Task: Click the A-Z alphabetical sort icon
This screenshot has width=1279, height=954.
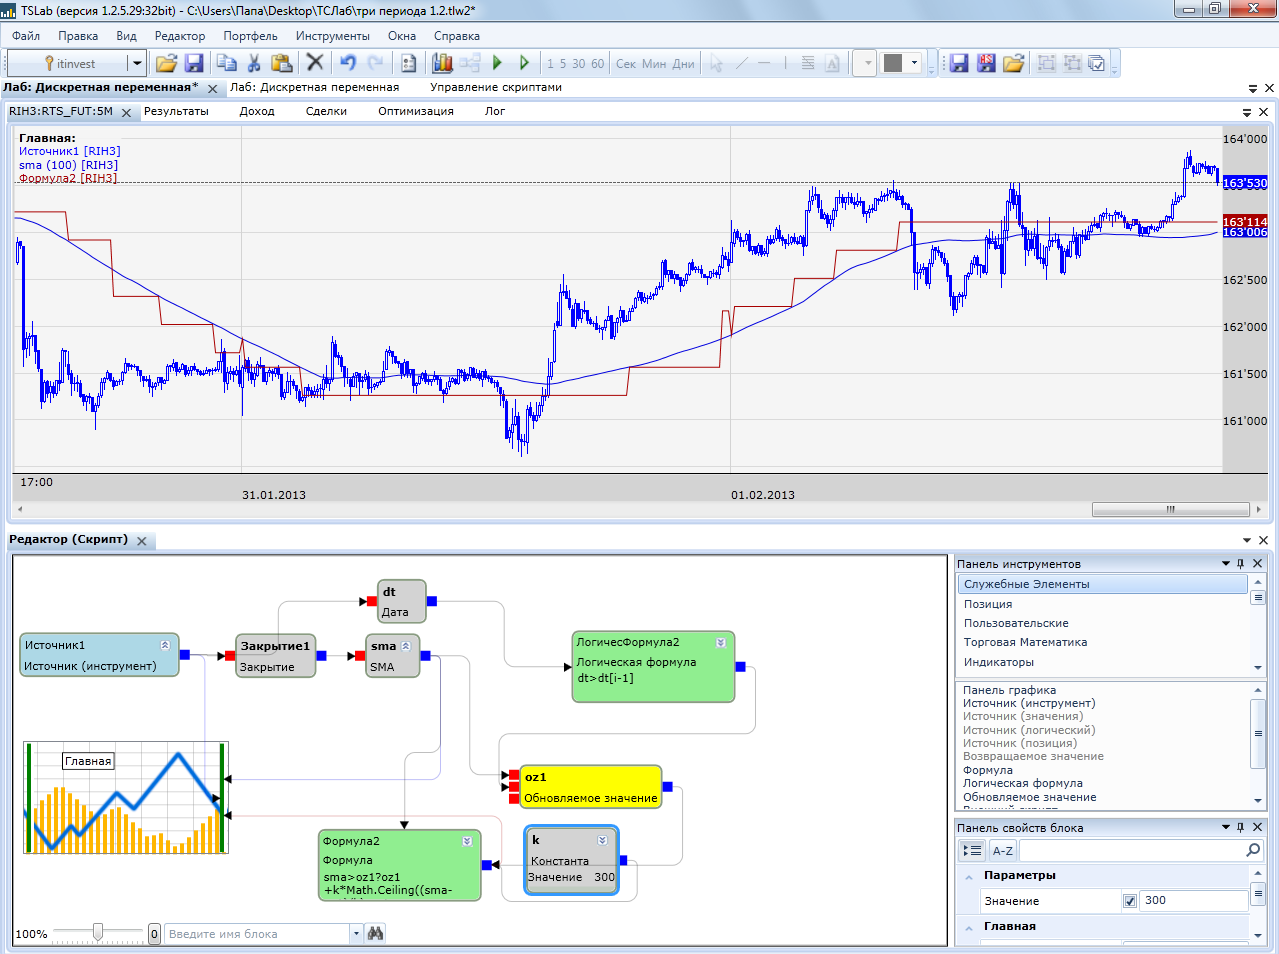Action: click(x=1002, y=851)
